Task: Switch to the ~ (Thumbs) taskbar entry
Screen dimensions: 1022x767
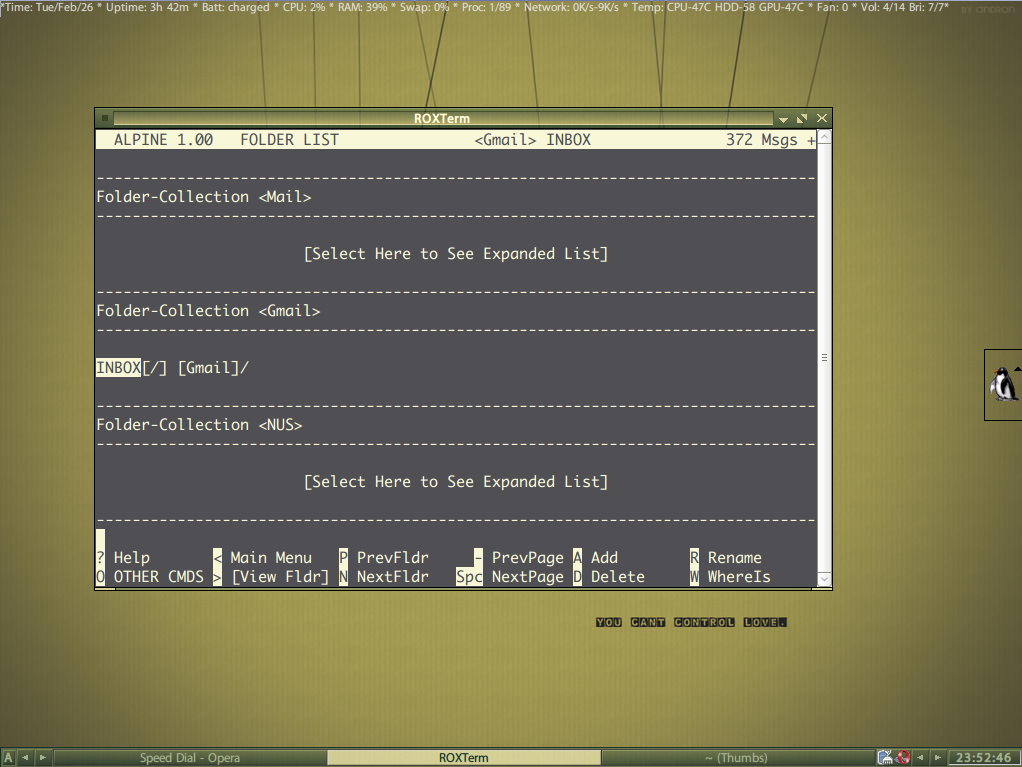Action: (x=737, y=758)
